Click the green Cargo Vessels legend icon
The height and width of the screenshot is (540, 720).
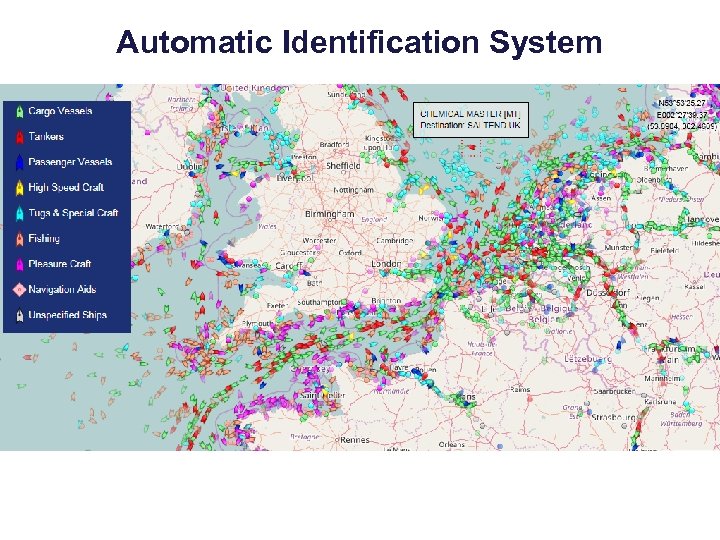(x=19, y=112)
